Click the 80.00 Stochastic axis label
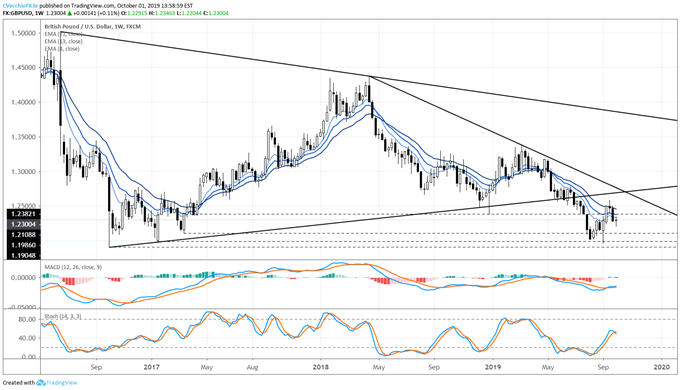Image resolution: width=680 pixels, height=390 pixels. 27,320
